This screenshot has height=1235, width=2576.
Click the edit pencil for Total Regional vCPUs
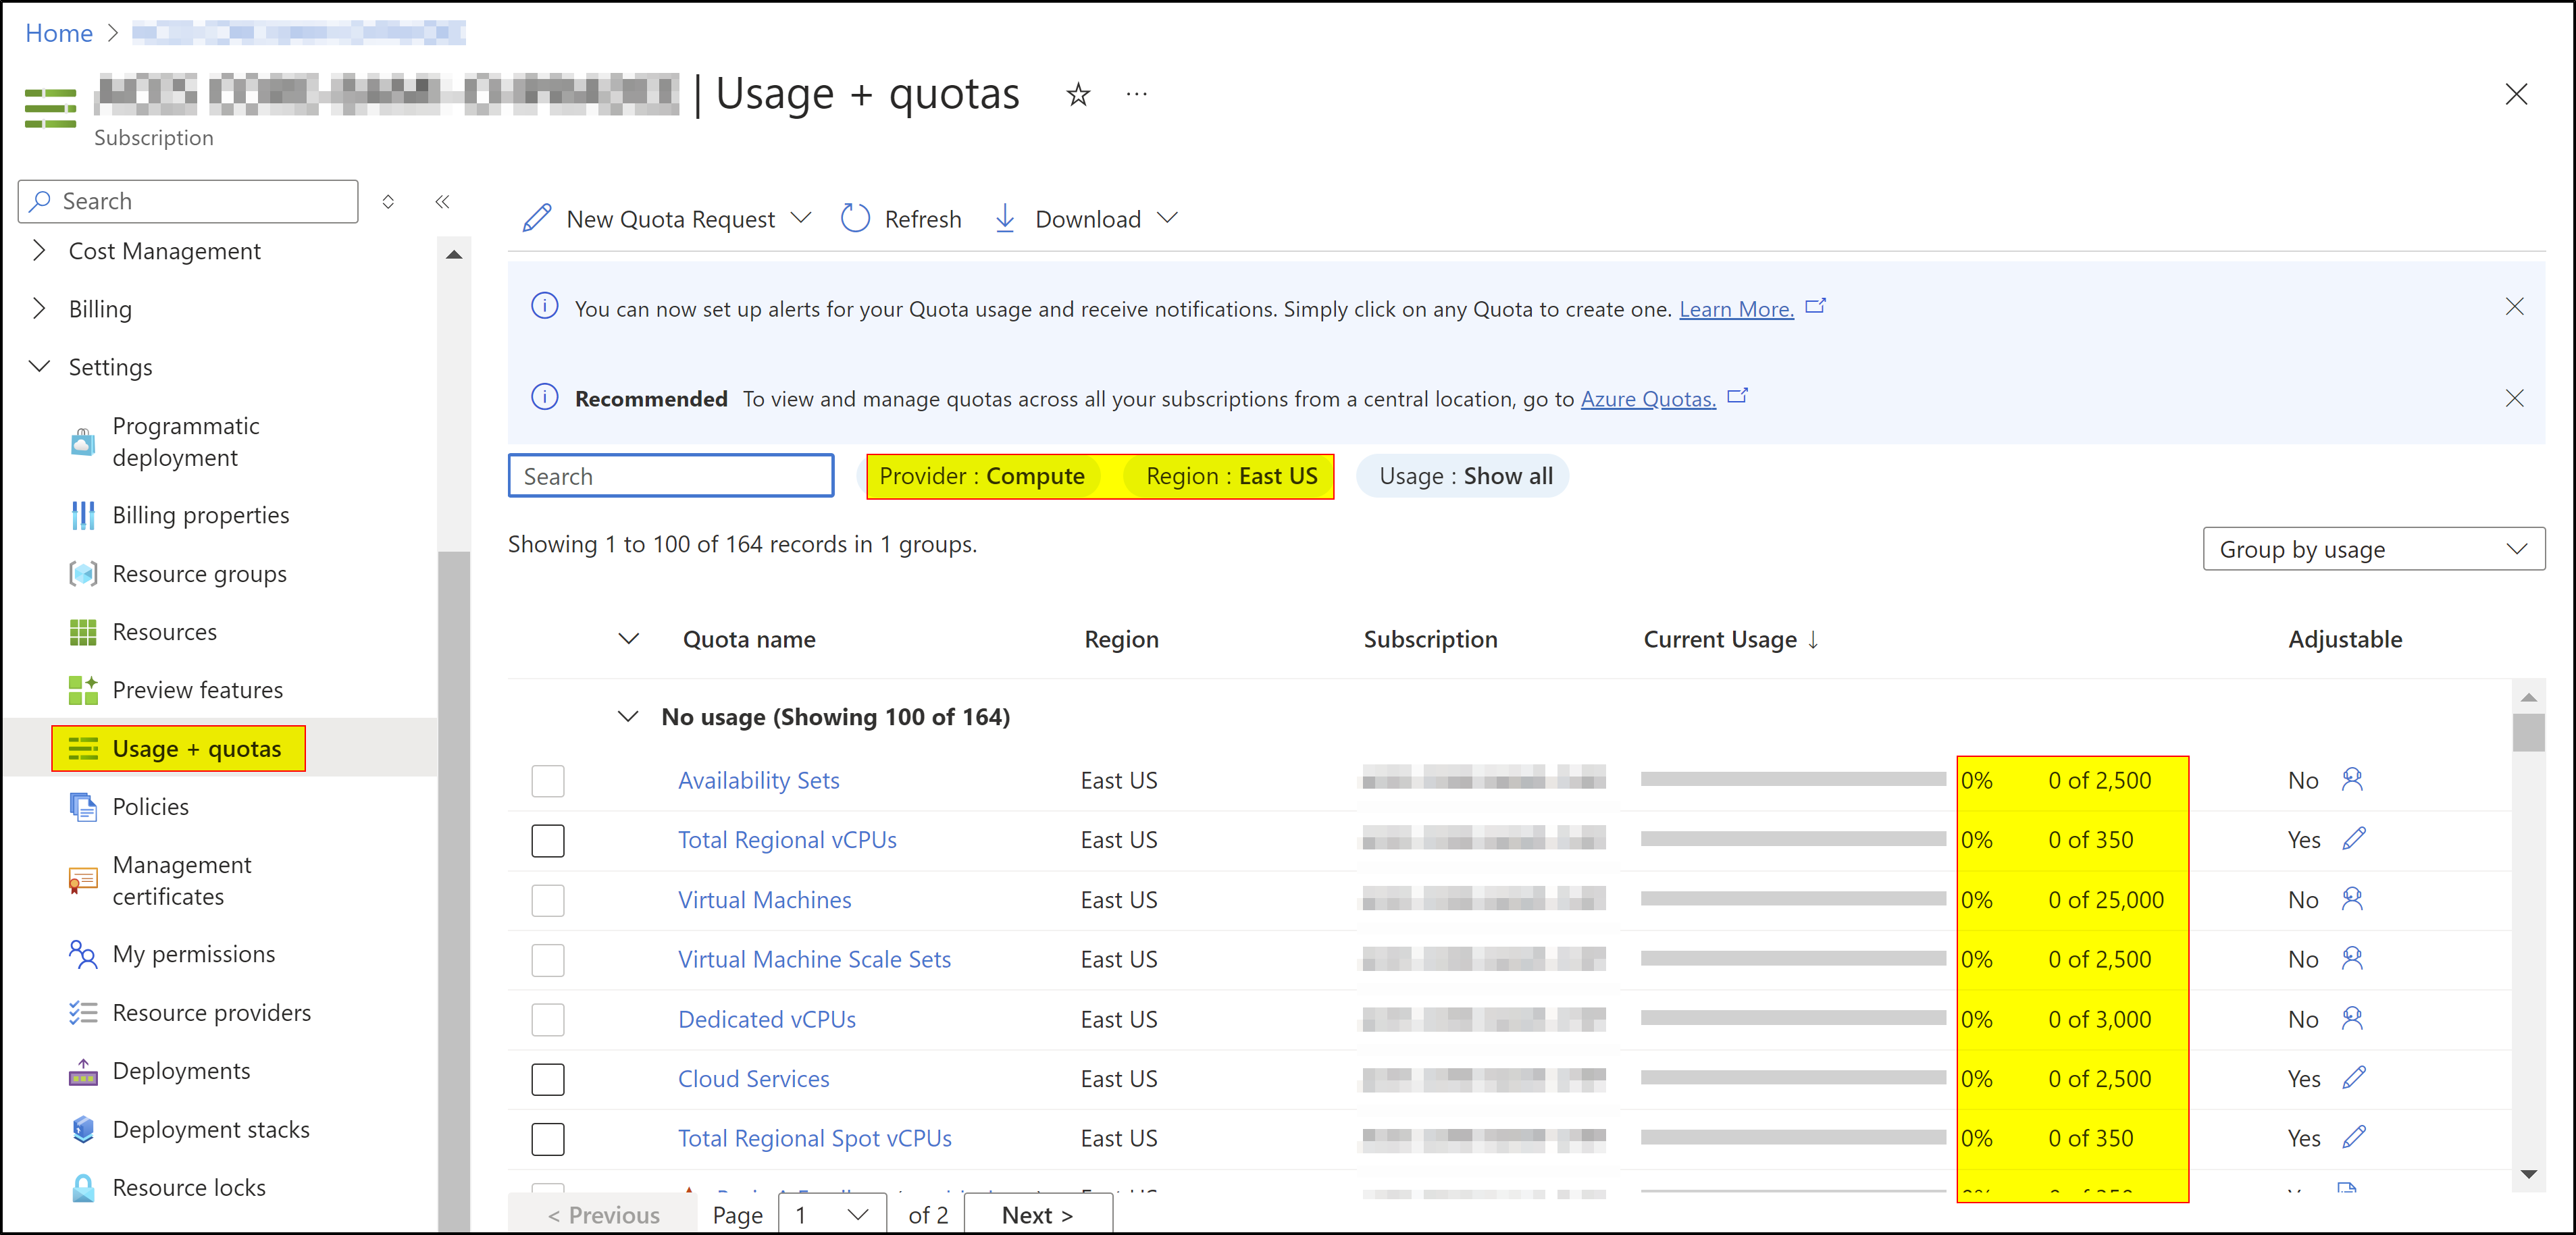(x=2353, y=838)
